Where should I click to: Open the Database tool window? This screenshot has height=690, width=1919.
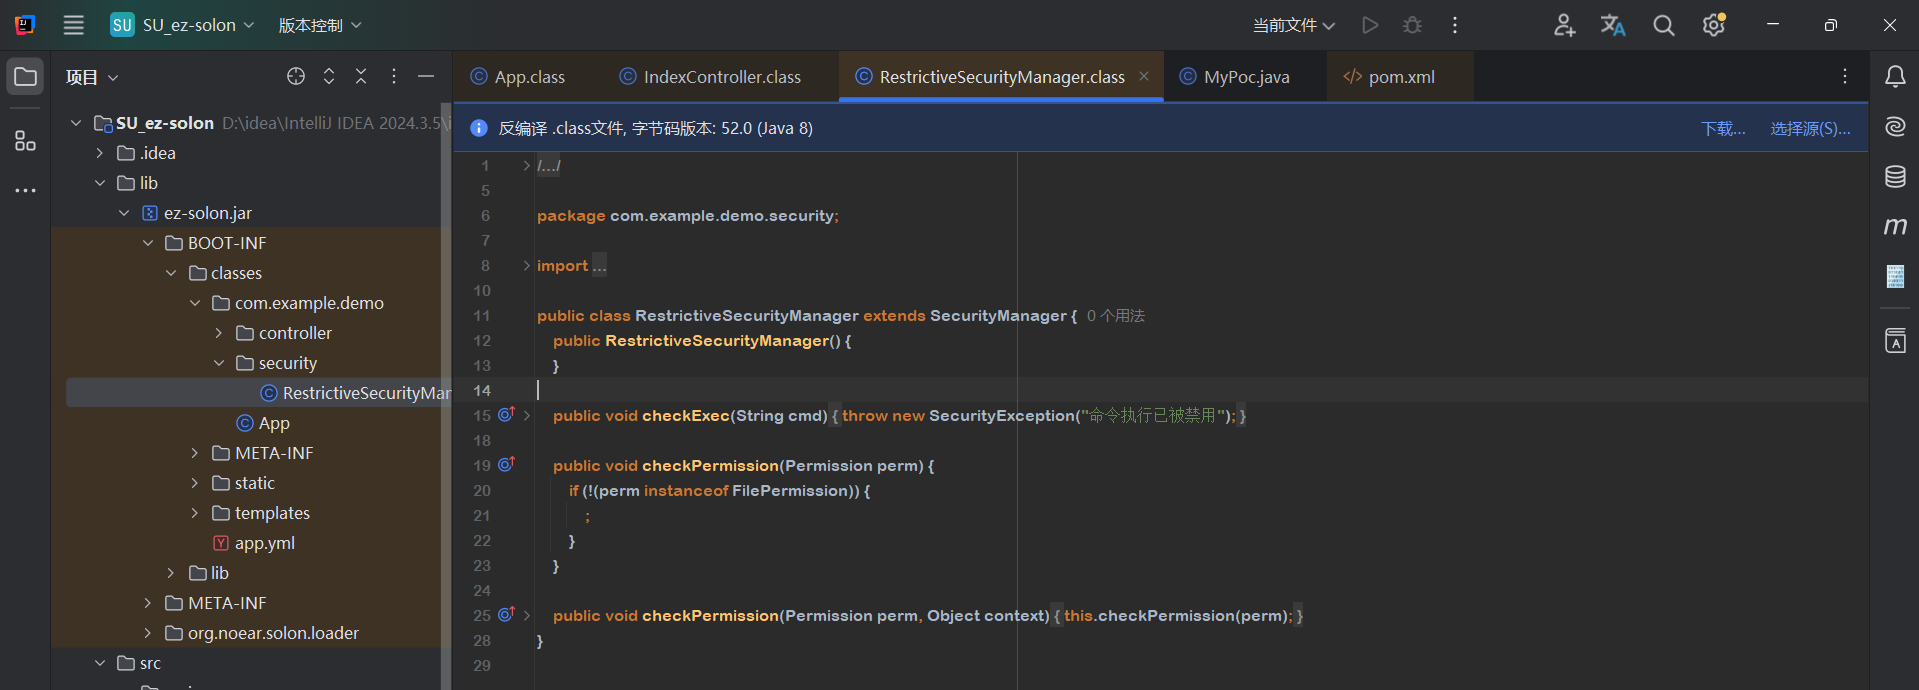[x=1895, y=177]
